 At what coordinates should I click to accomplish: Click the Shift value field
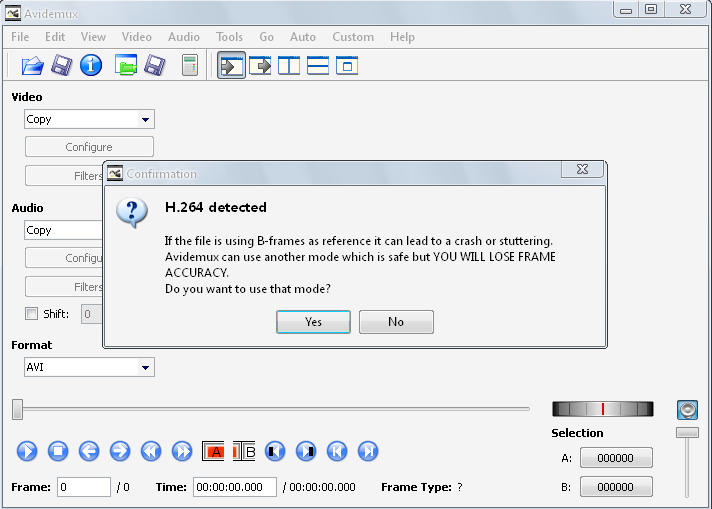(92, 314)
